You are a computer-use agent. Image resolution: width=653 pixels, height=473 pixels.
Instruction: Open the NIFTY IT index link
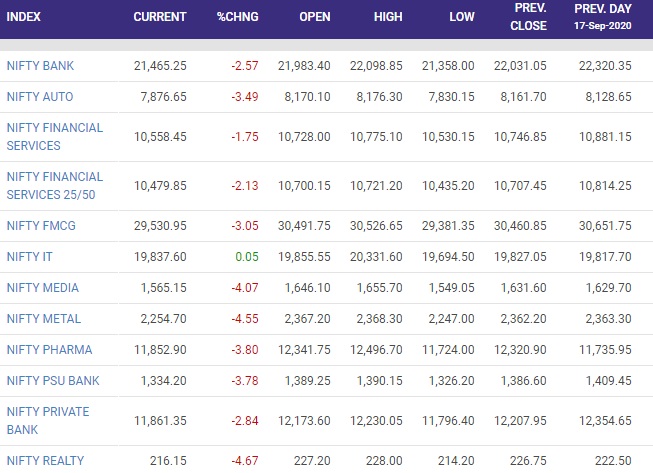30,256
